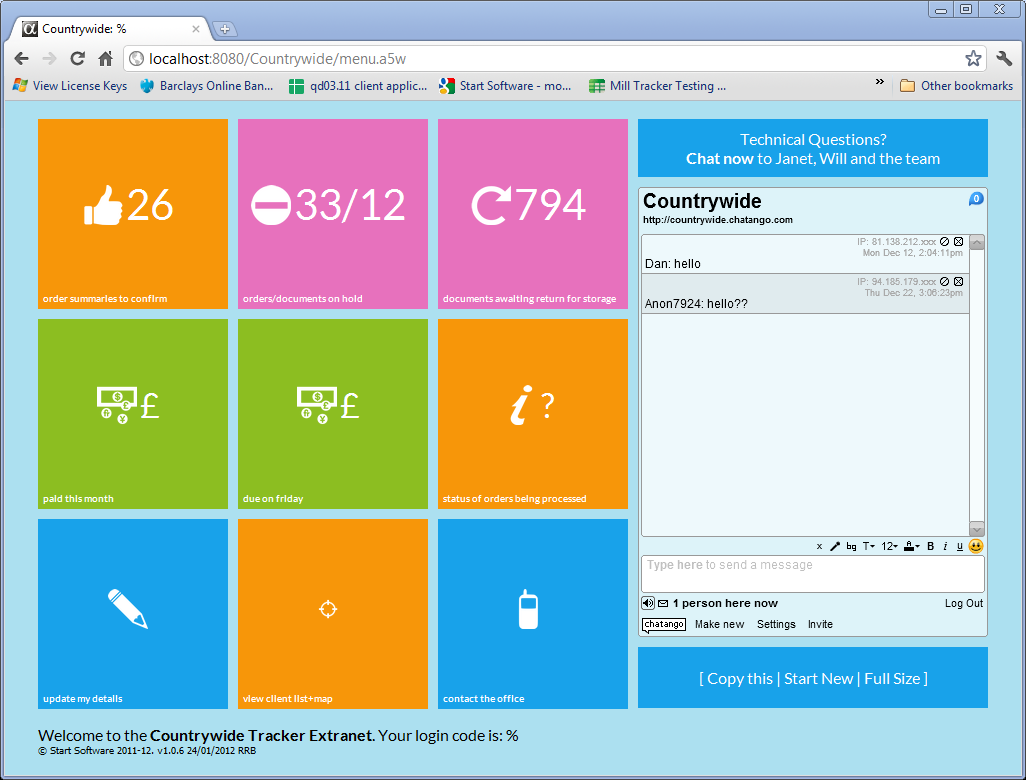
Task: Open the Mill Tracker Testing bookmark
Action: [x=657, y=86]
